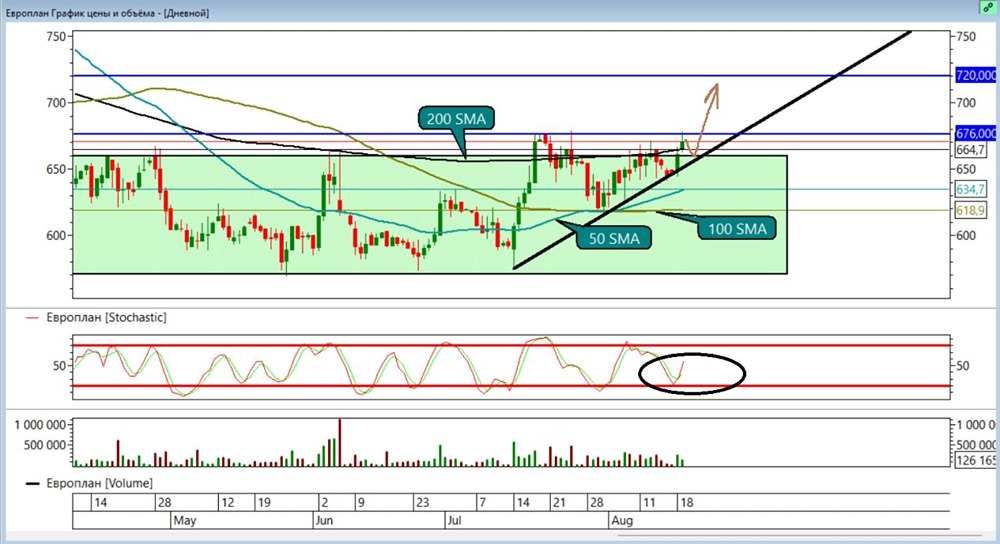Click the 'Jul' month label on the timeline

coord(454,520)
